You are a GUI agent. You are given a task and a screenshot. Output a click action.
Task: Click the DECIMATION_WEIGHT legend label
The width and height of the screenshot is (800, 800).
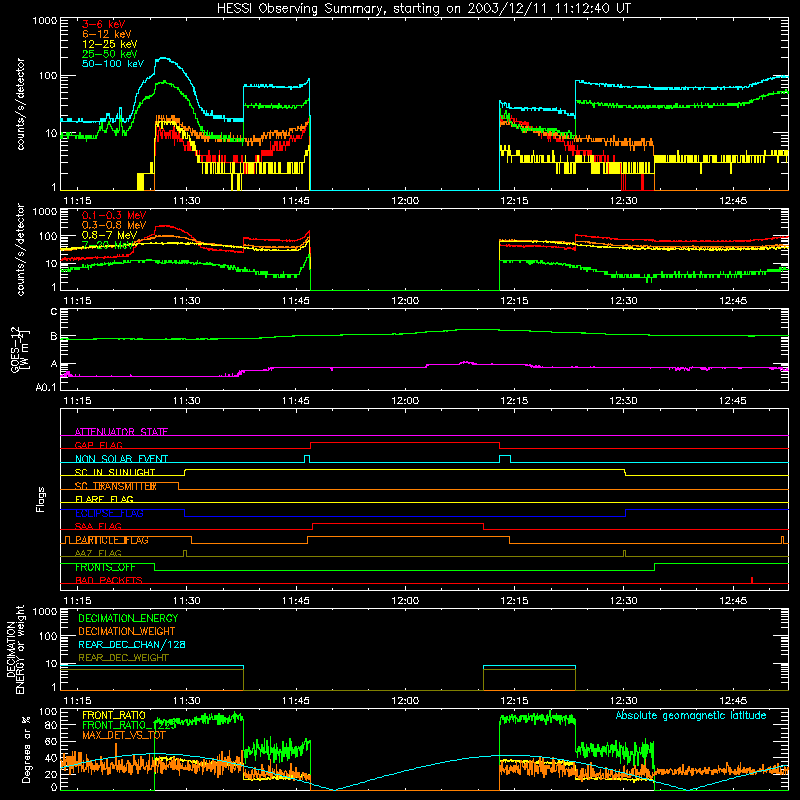tap(127, 631)
